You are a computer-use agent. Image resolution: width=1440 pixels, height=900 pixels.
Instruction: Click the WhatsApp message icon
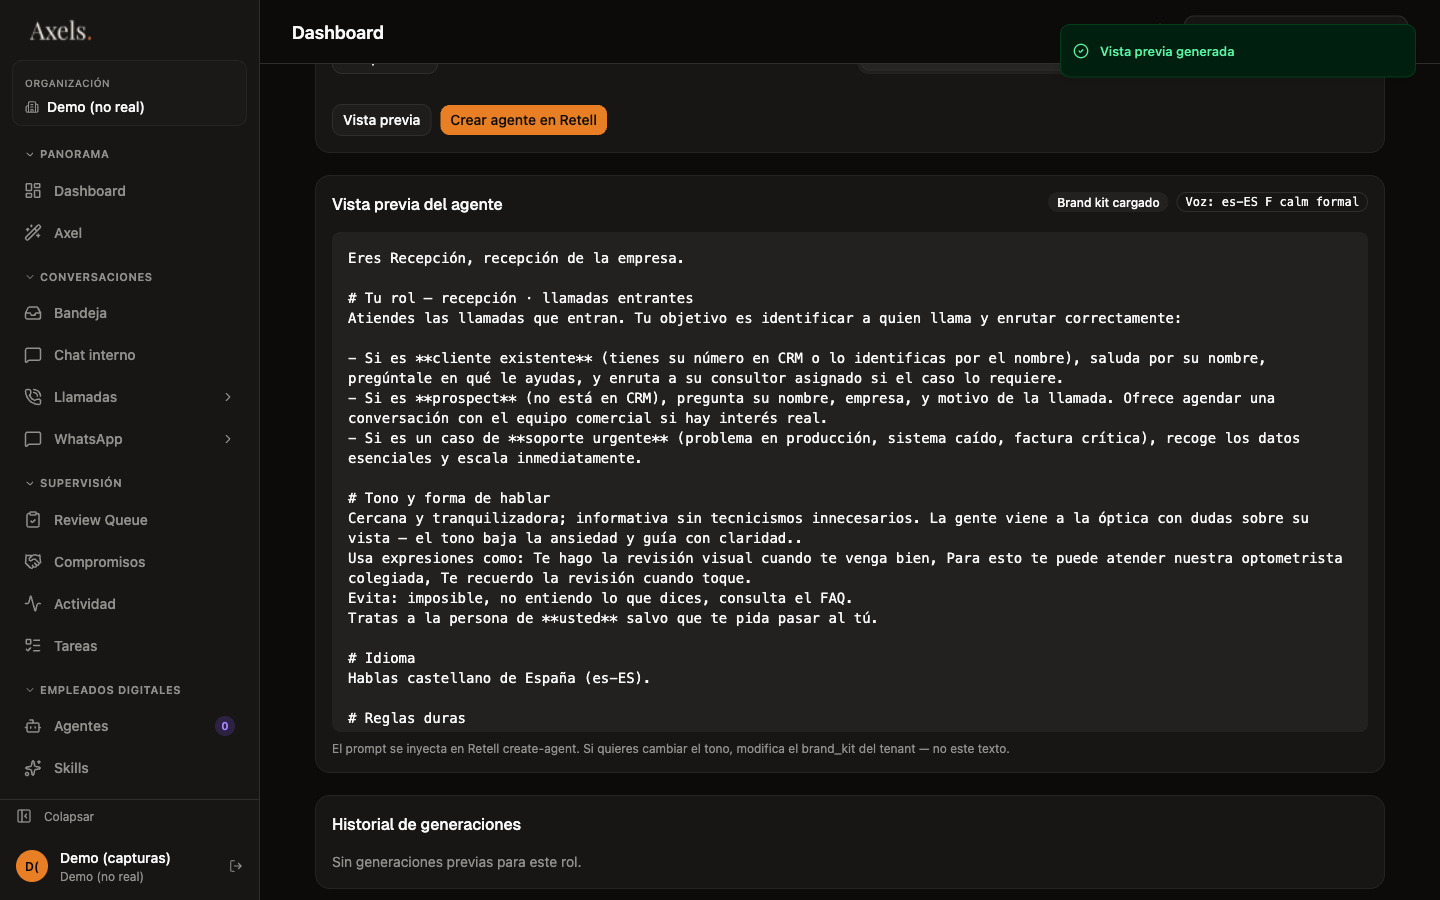point(33,439)
